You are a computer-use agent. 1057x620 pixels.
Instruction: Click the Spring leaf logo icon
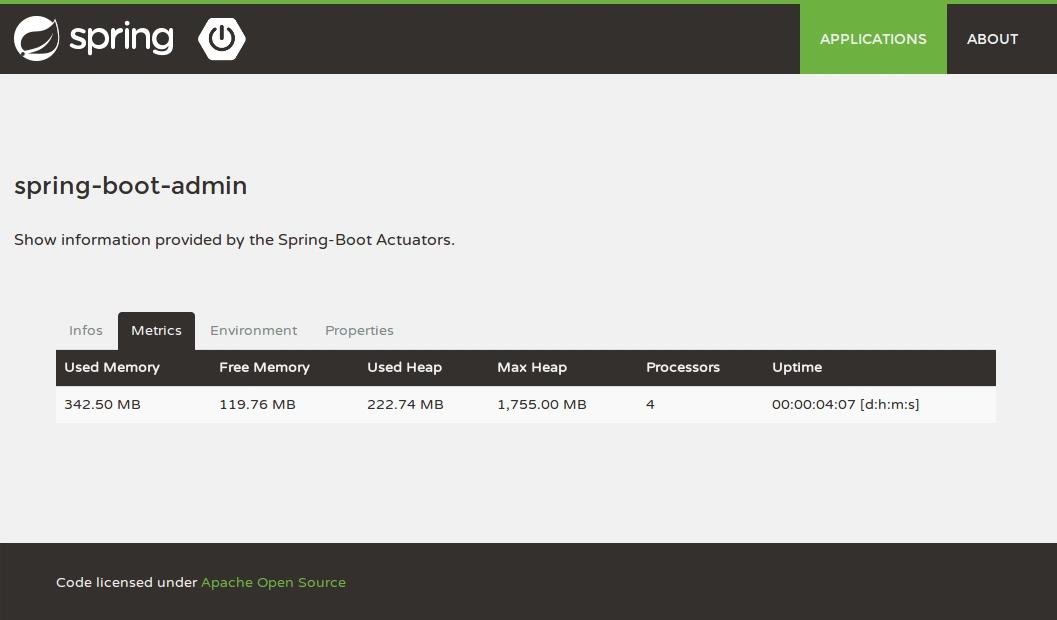[x=37, y=39]
